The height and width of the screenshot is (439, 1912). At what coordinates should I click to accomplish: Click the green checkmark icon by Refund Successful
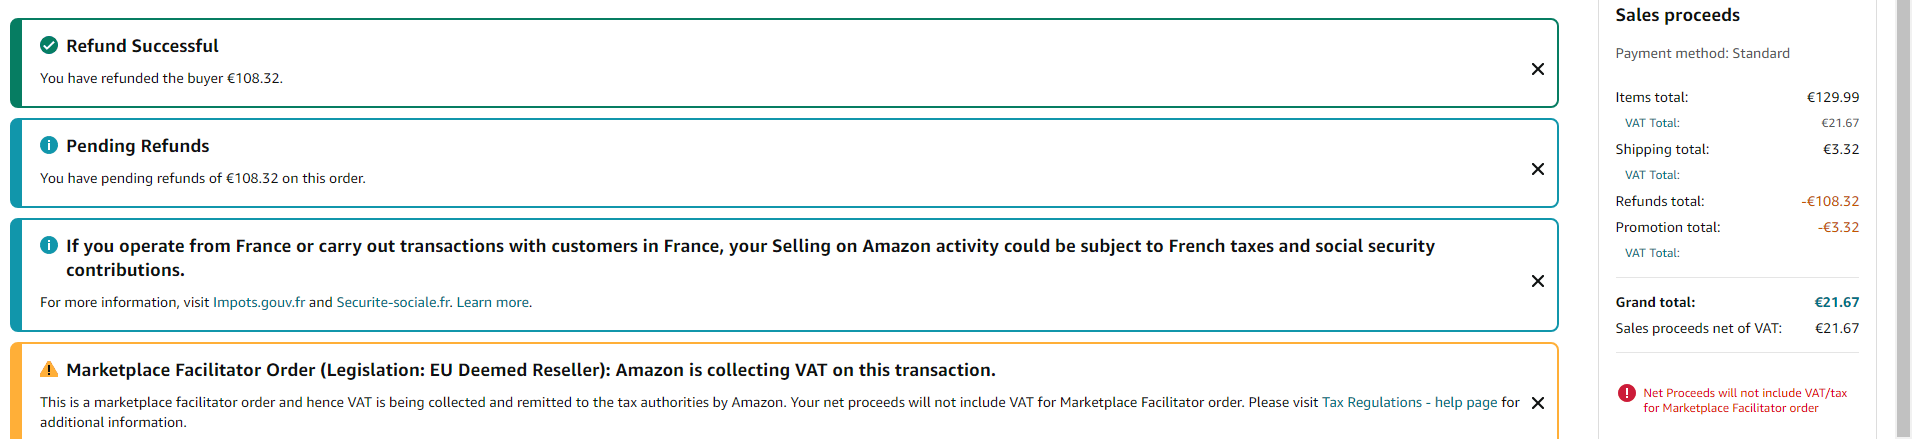coord(48,45)
